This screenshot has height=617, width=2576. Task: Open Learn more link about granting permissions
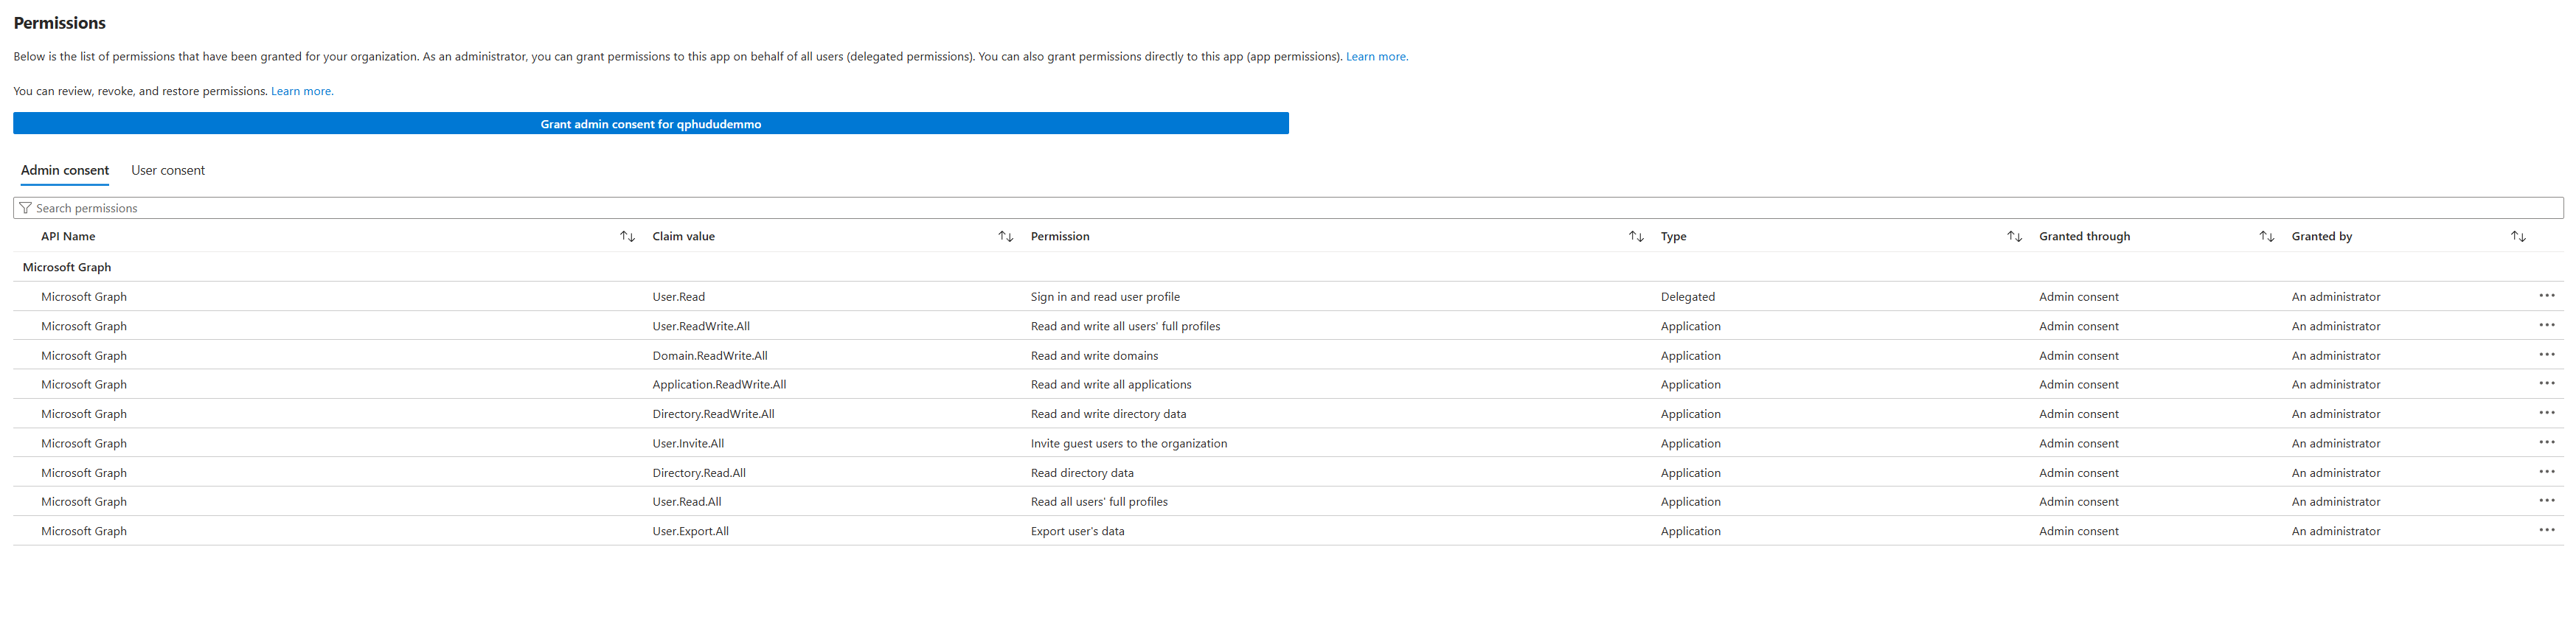coord(1376,57)
